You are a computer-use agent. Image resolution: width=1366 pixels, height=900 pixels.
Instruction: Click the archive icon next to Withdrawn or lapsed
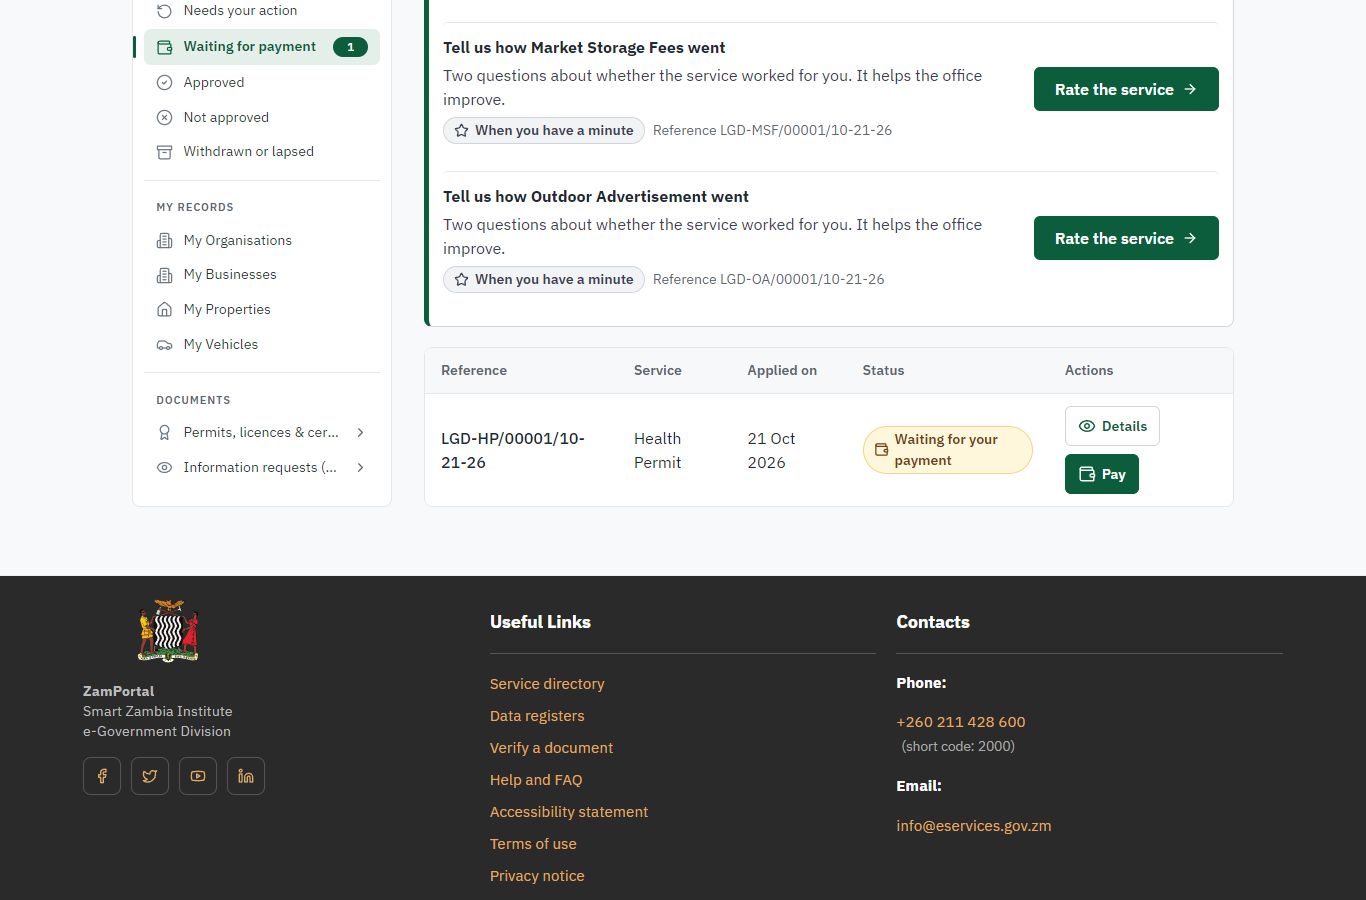[165, 152]
